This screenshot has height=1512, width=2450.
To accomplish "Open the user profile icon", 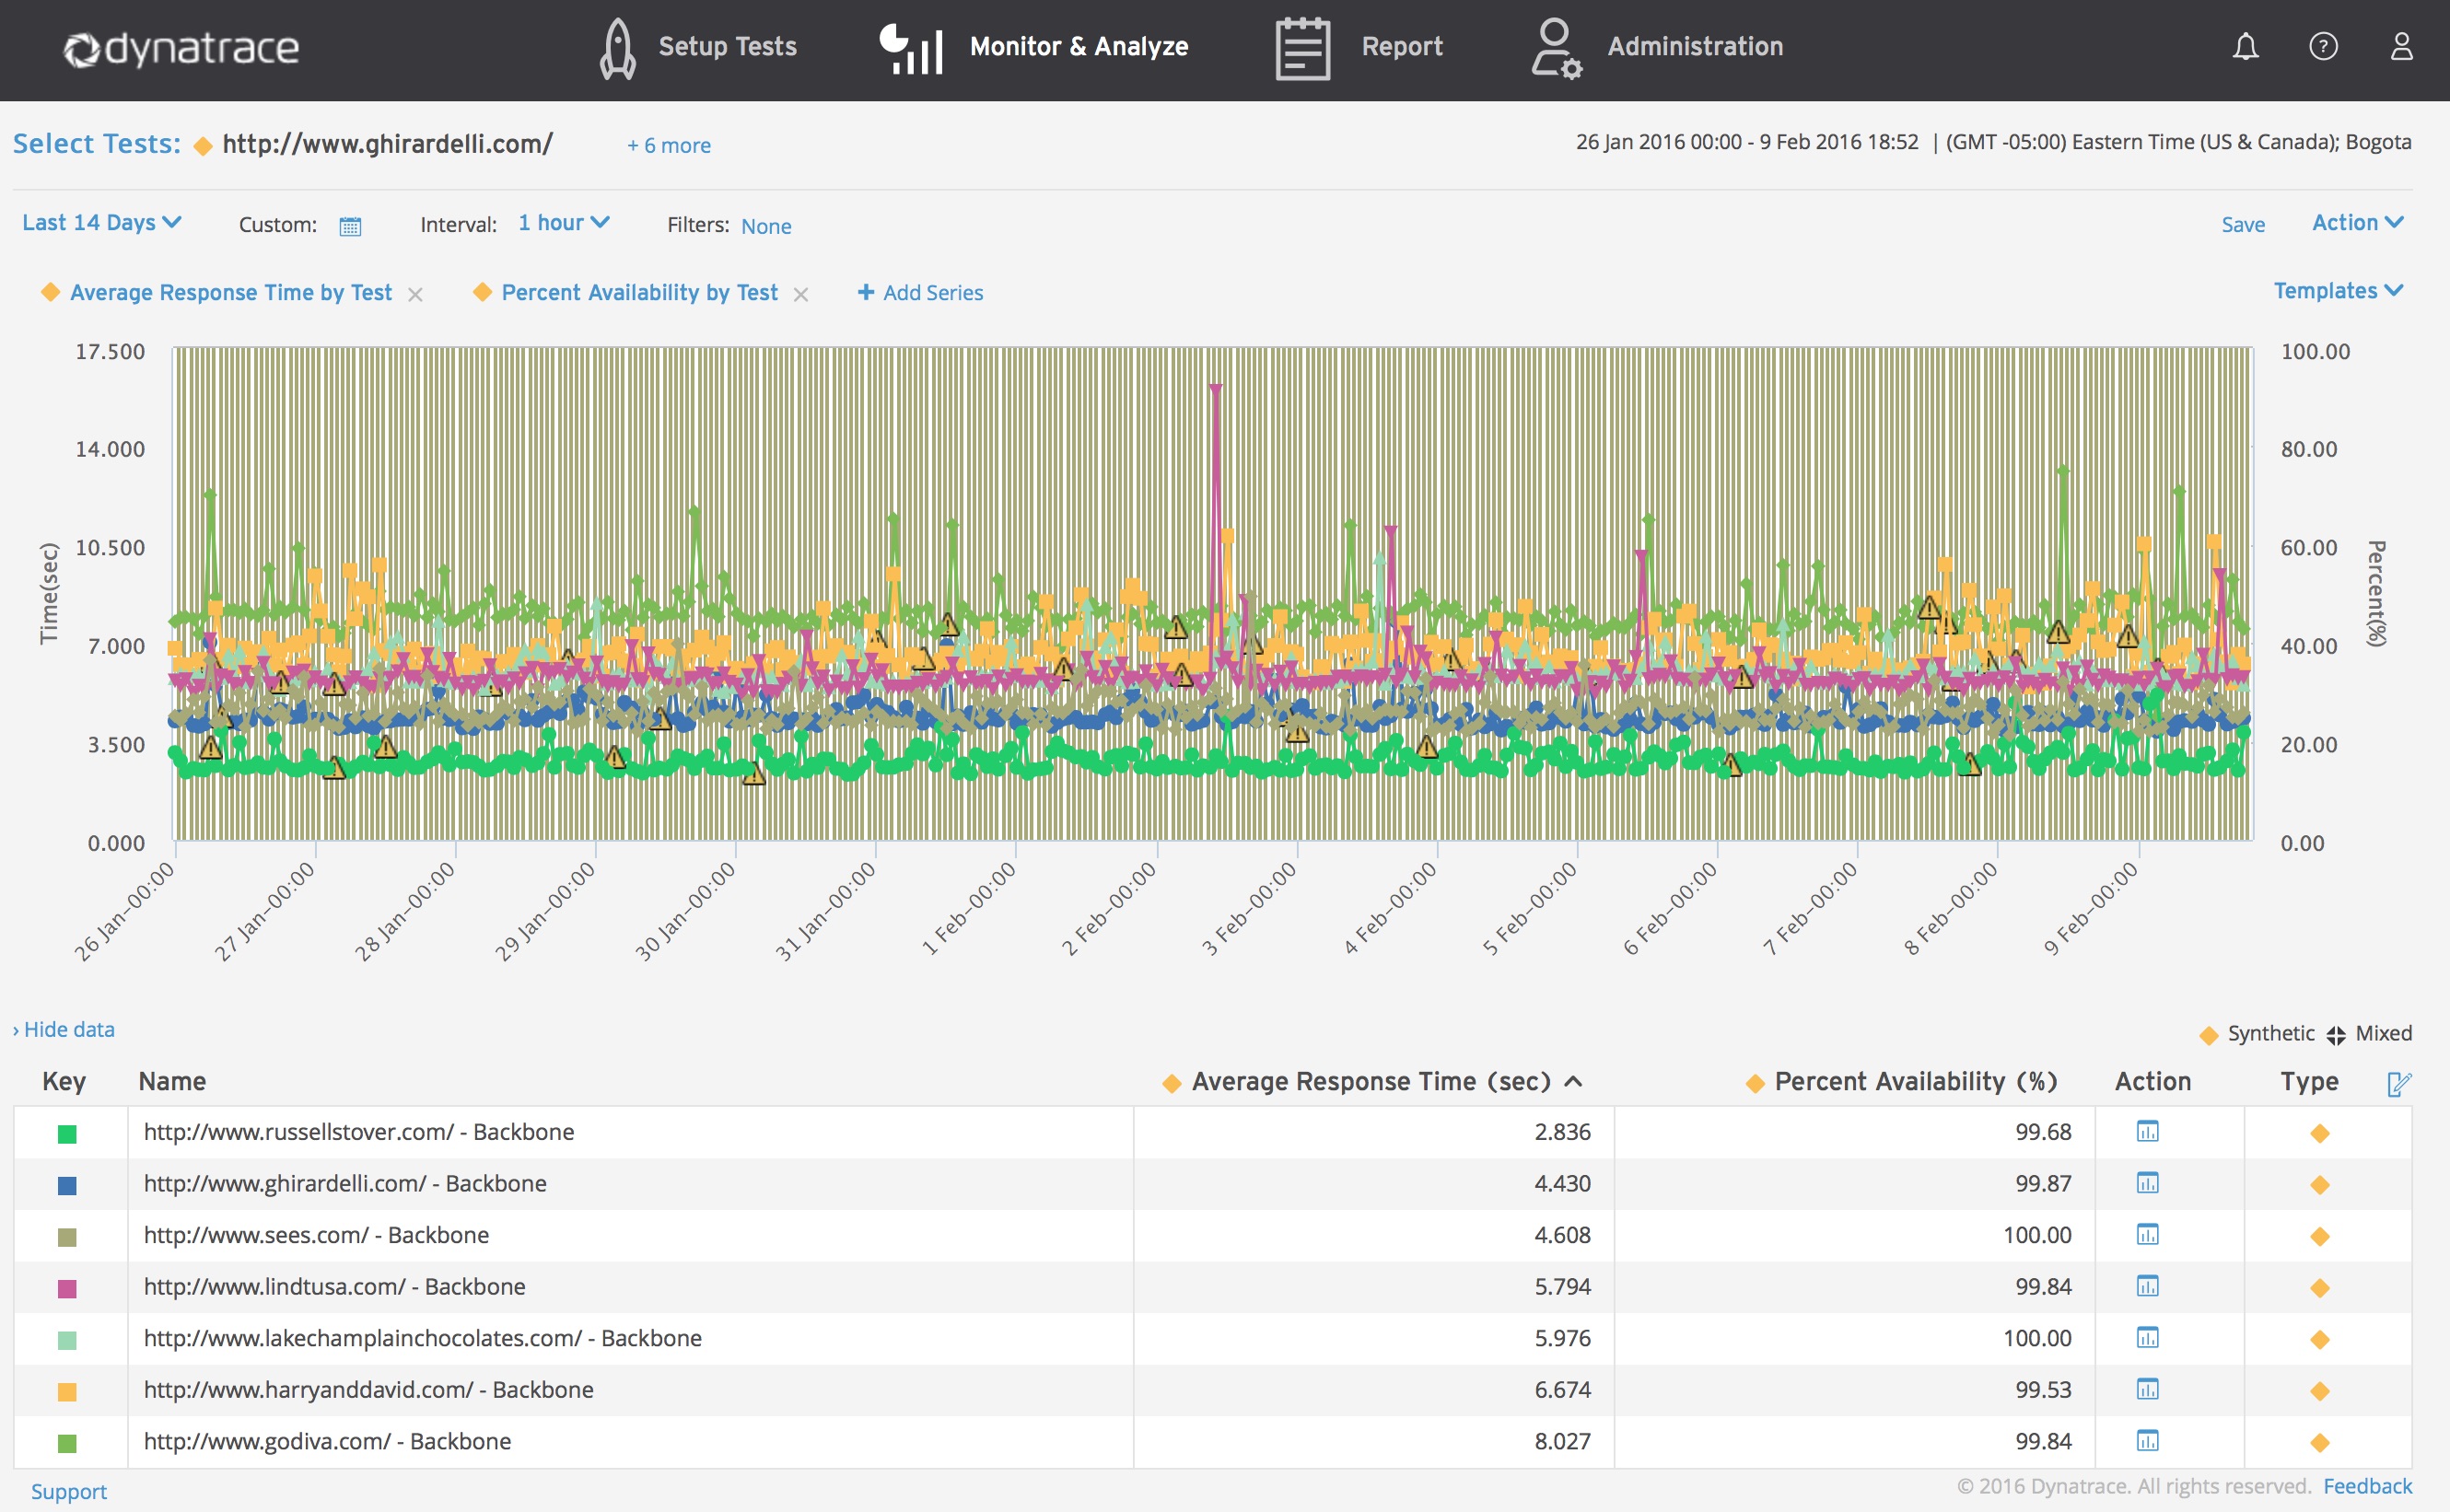I will click(x=2401, y=47).
